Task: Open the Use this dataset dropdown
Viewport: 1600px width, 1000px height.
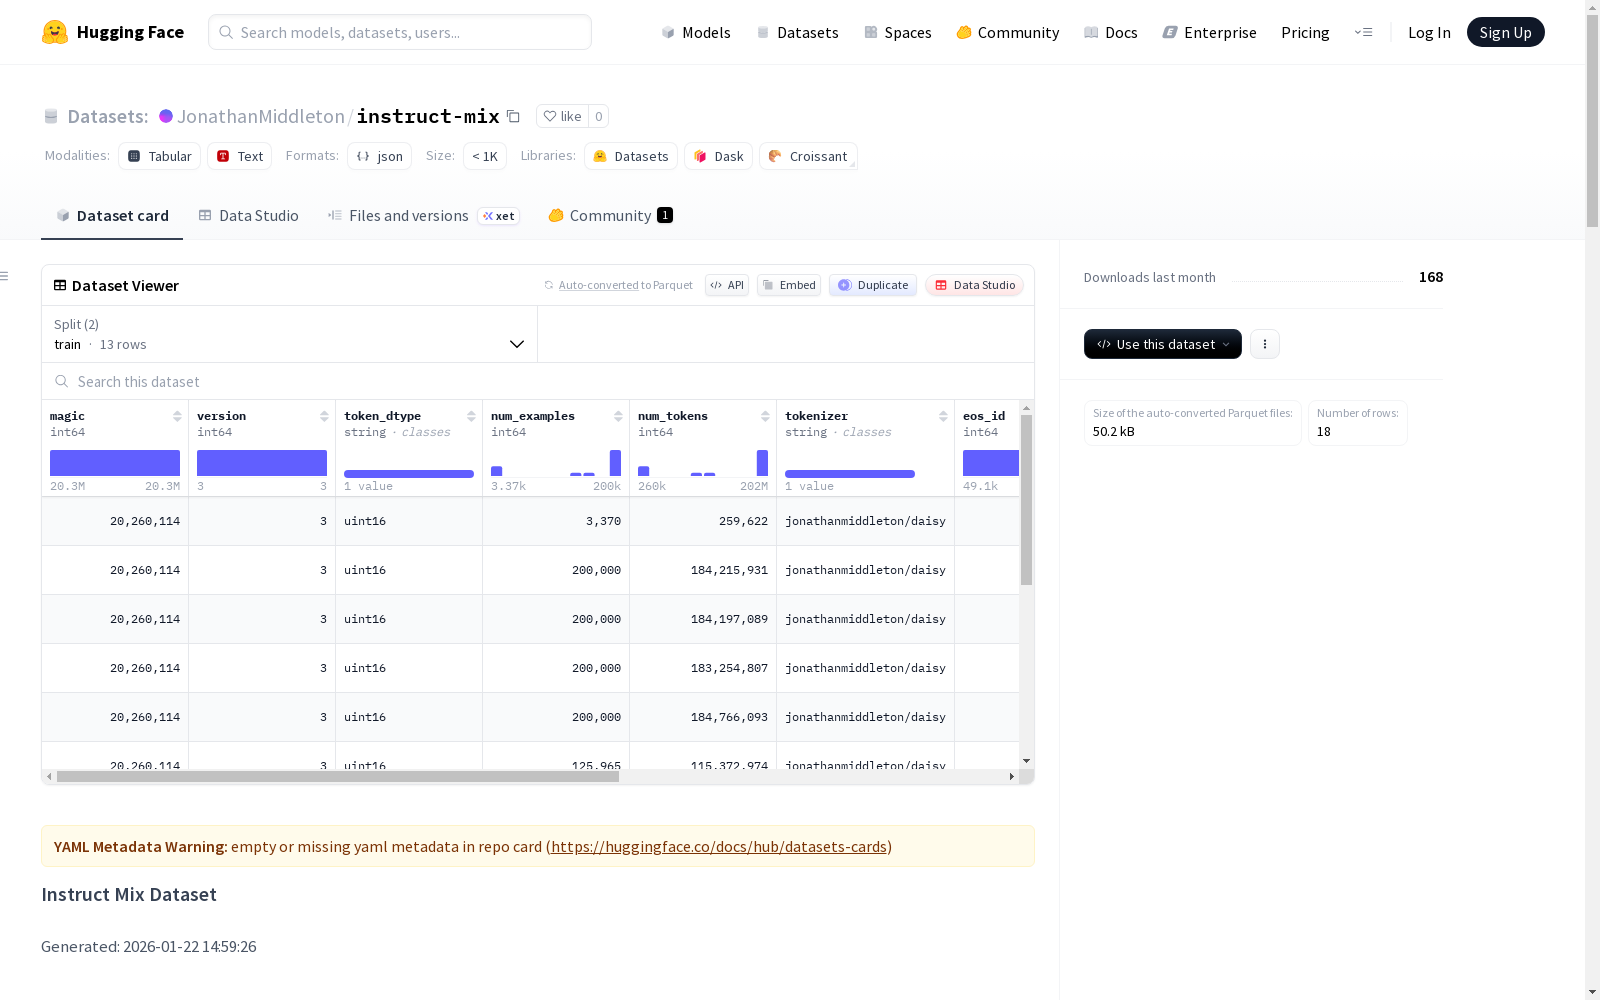Action: click(x=1163, y=344)
